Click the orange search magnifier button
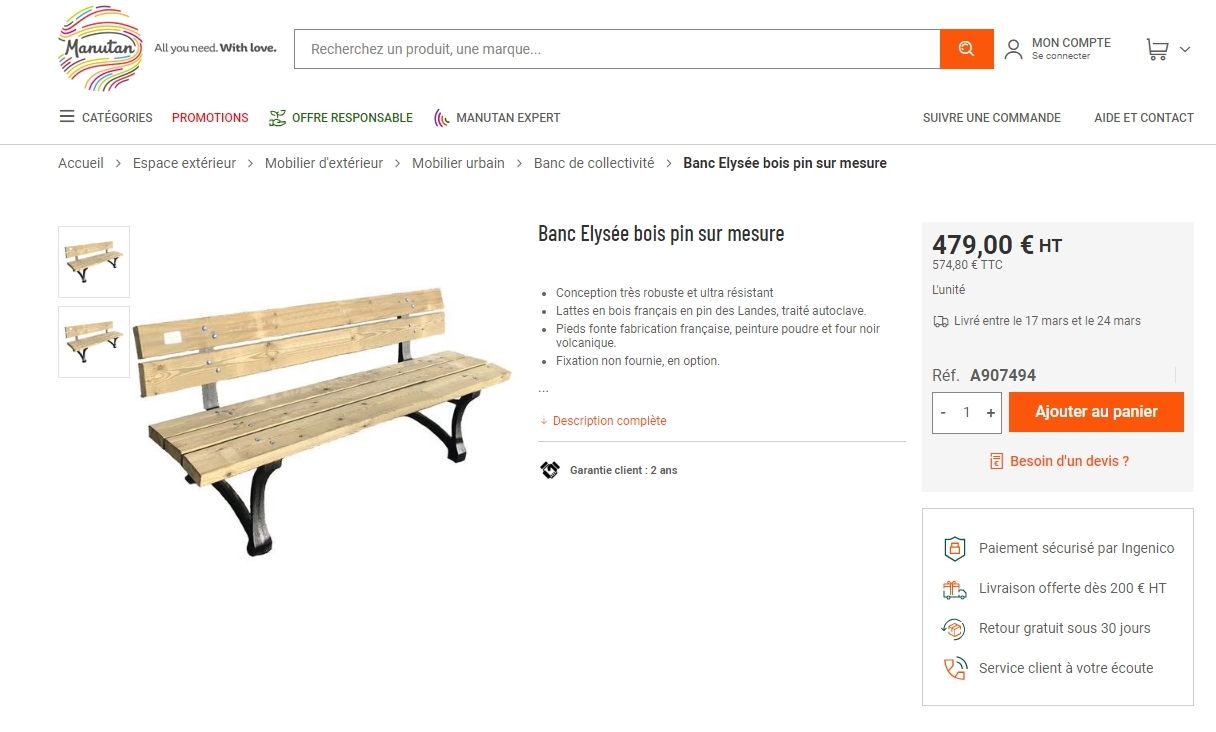1216x732 pixels. tap(966, 49)
